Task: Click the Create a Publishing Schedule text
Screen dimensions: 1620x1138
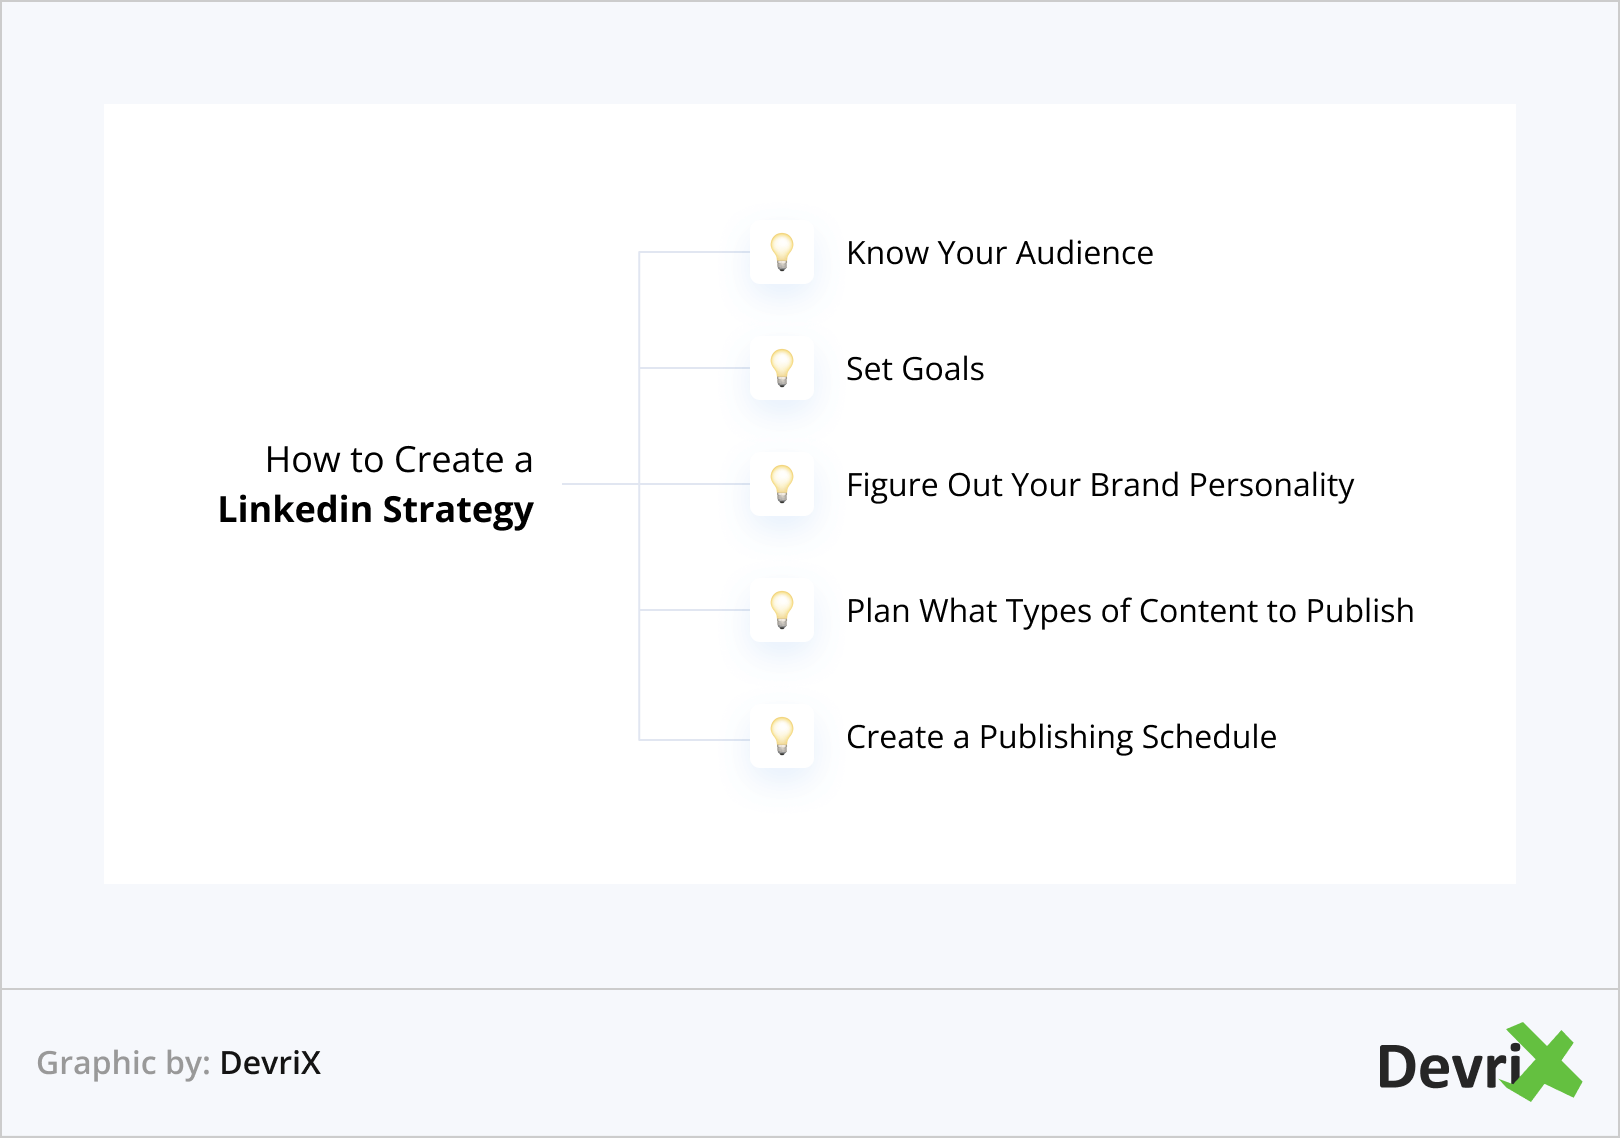Action: click(x=1061, y=737)
